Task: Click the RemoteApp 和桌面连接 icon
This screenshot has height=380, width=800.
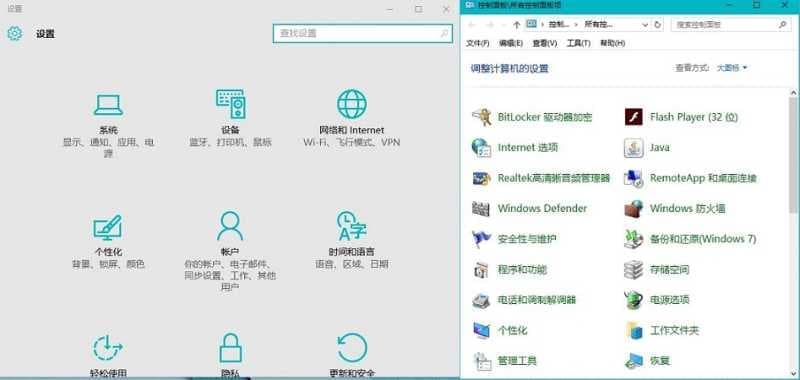Action: click(x=634, y=178)
